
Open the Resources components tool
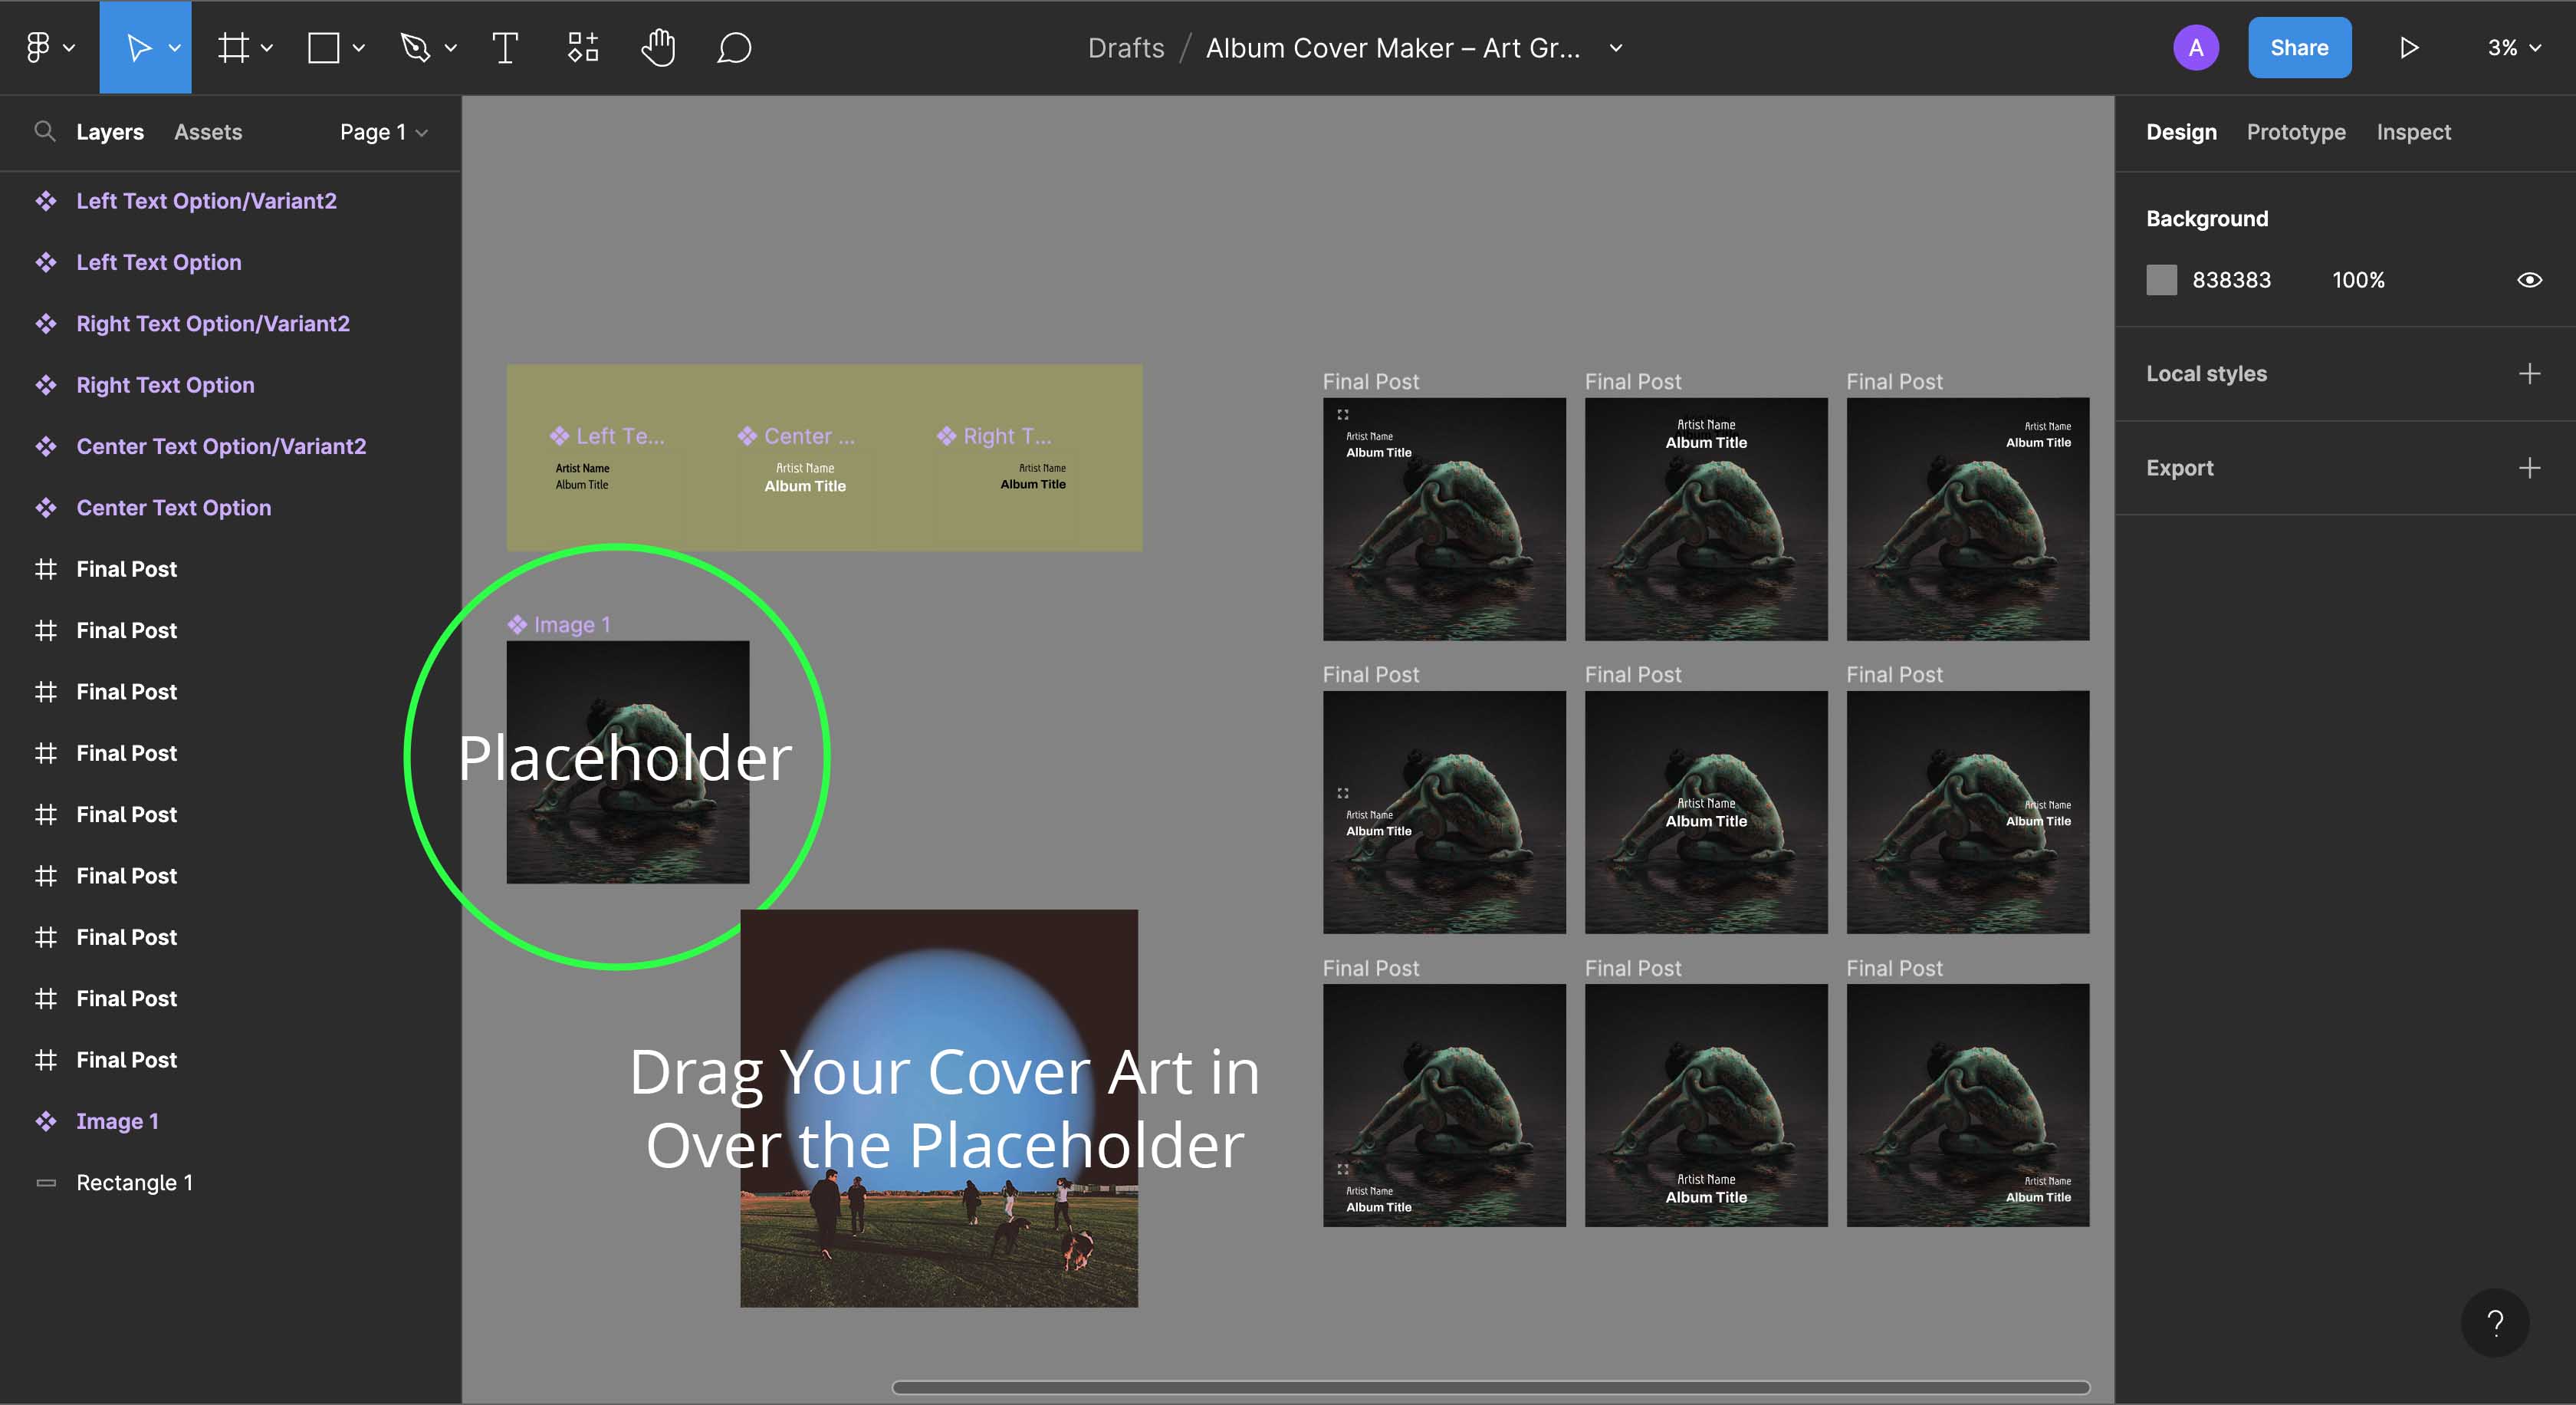click(583, 48)
